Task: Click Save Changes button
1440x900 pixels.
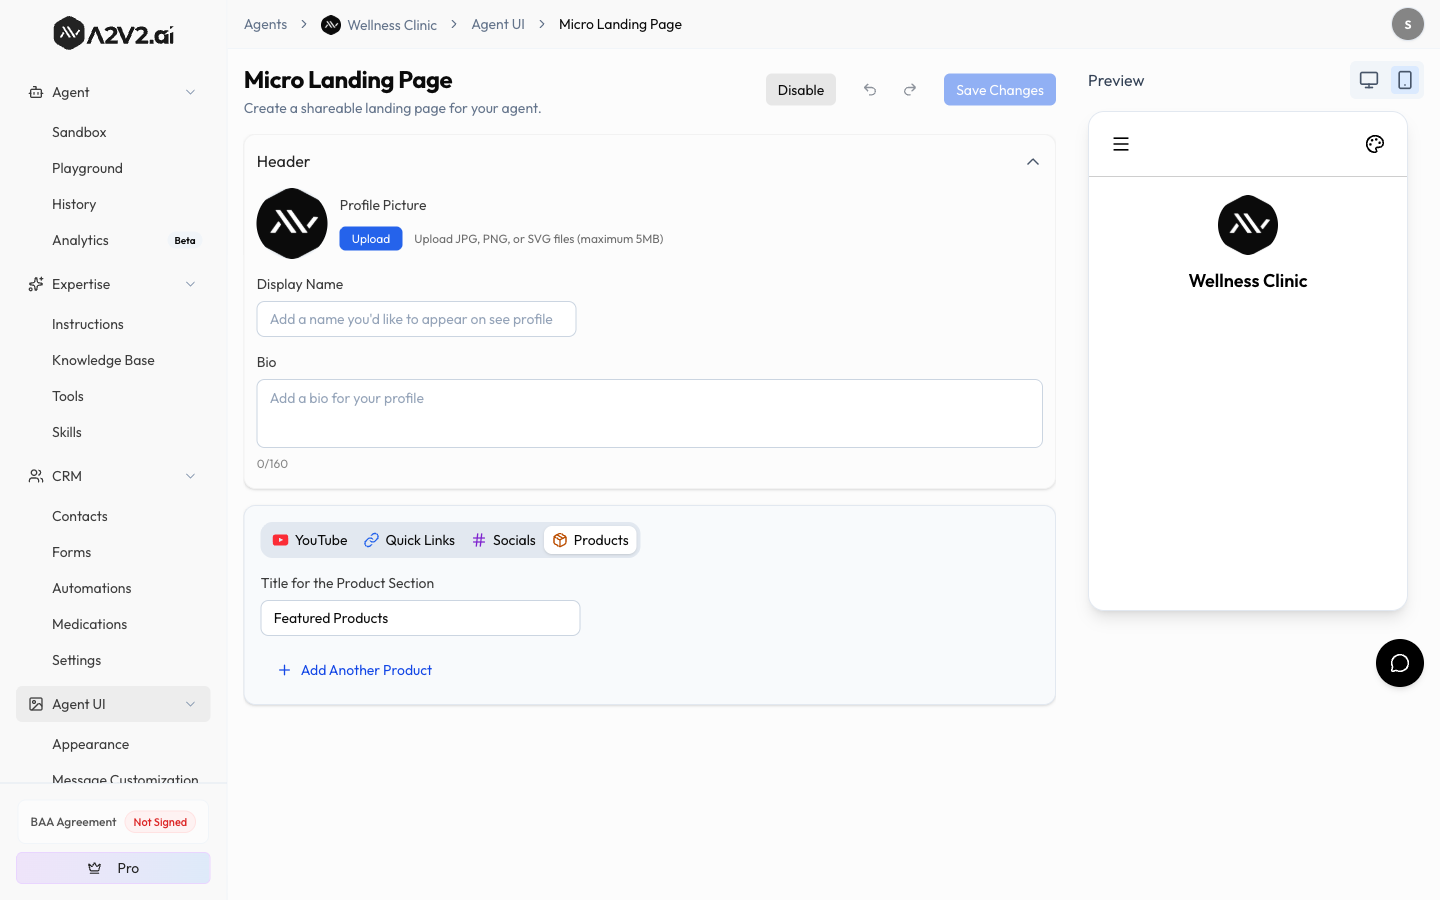Action: 1000,90
